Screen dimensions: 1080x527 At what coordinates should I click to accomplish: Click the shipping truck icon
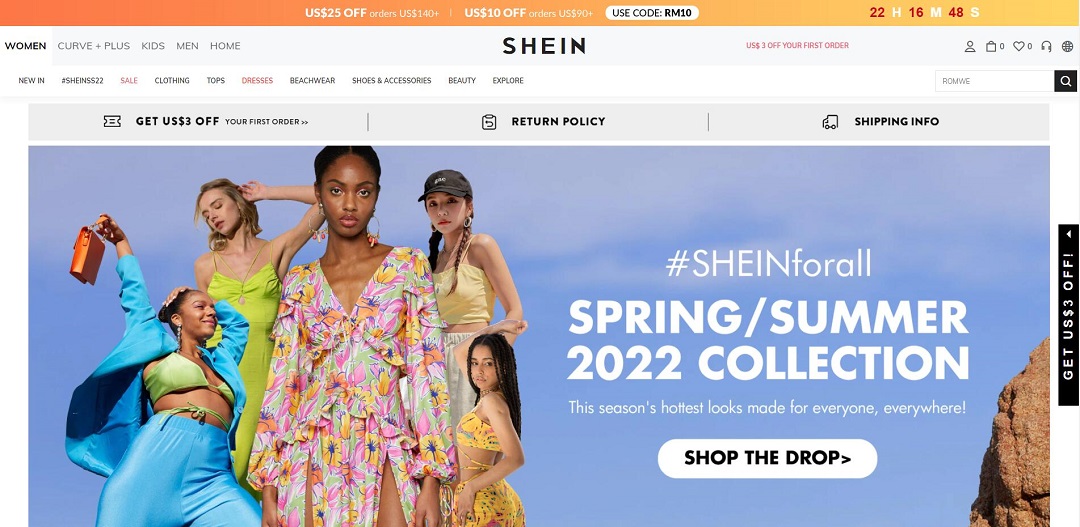pos(830,122)
